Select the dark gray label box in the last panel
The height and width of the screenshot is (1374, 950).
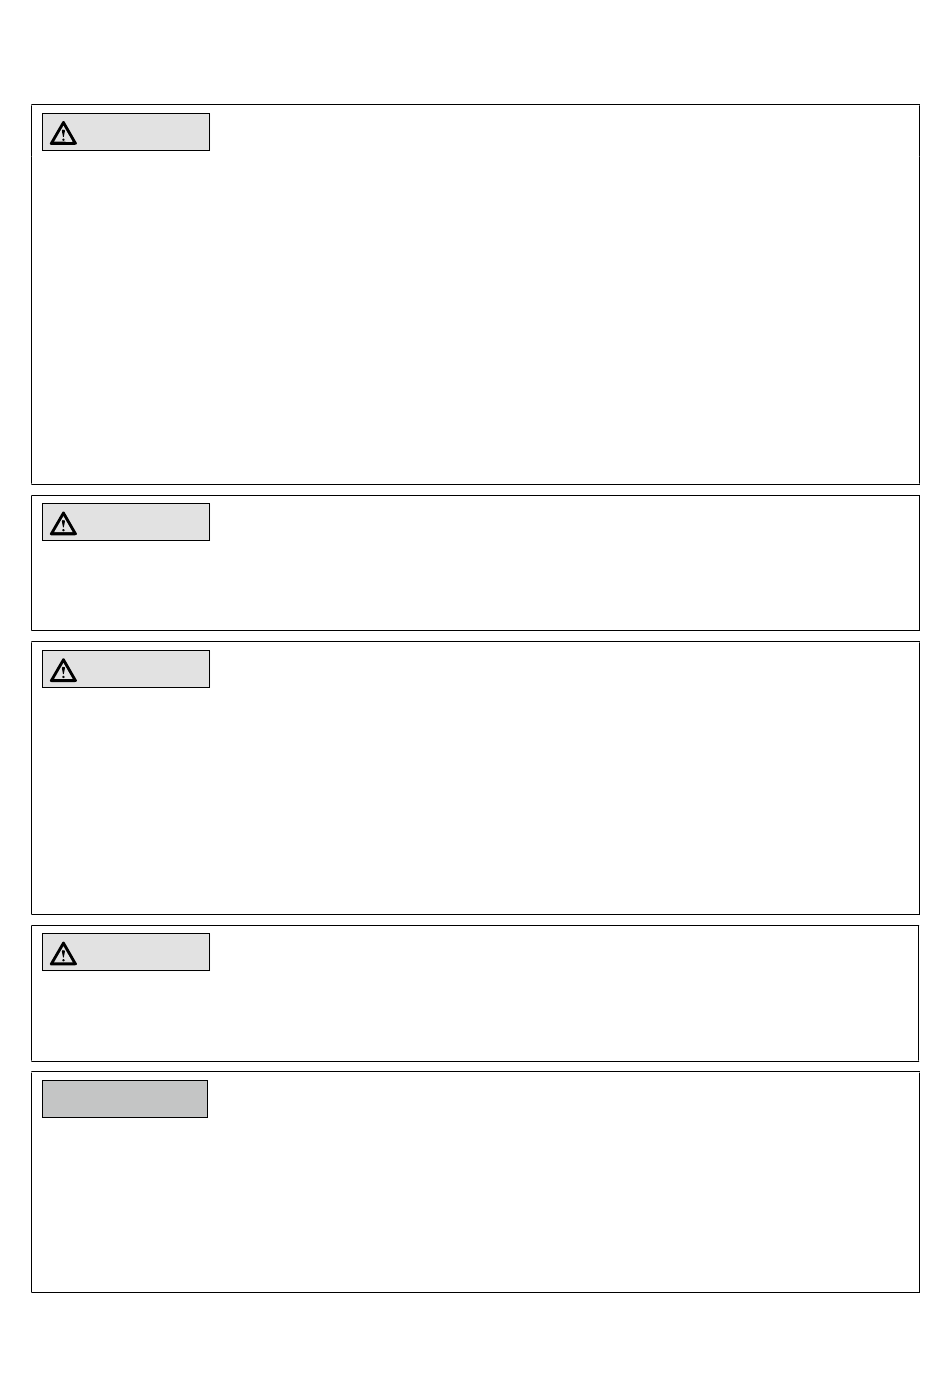(125, 1099)
